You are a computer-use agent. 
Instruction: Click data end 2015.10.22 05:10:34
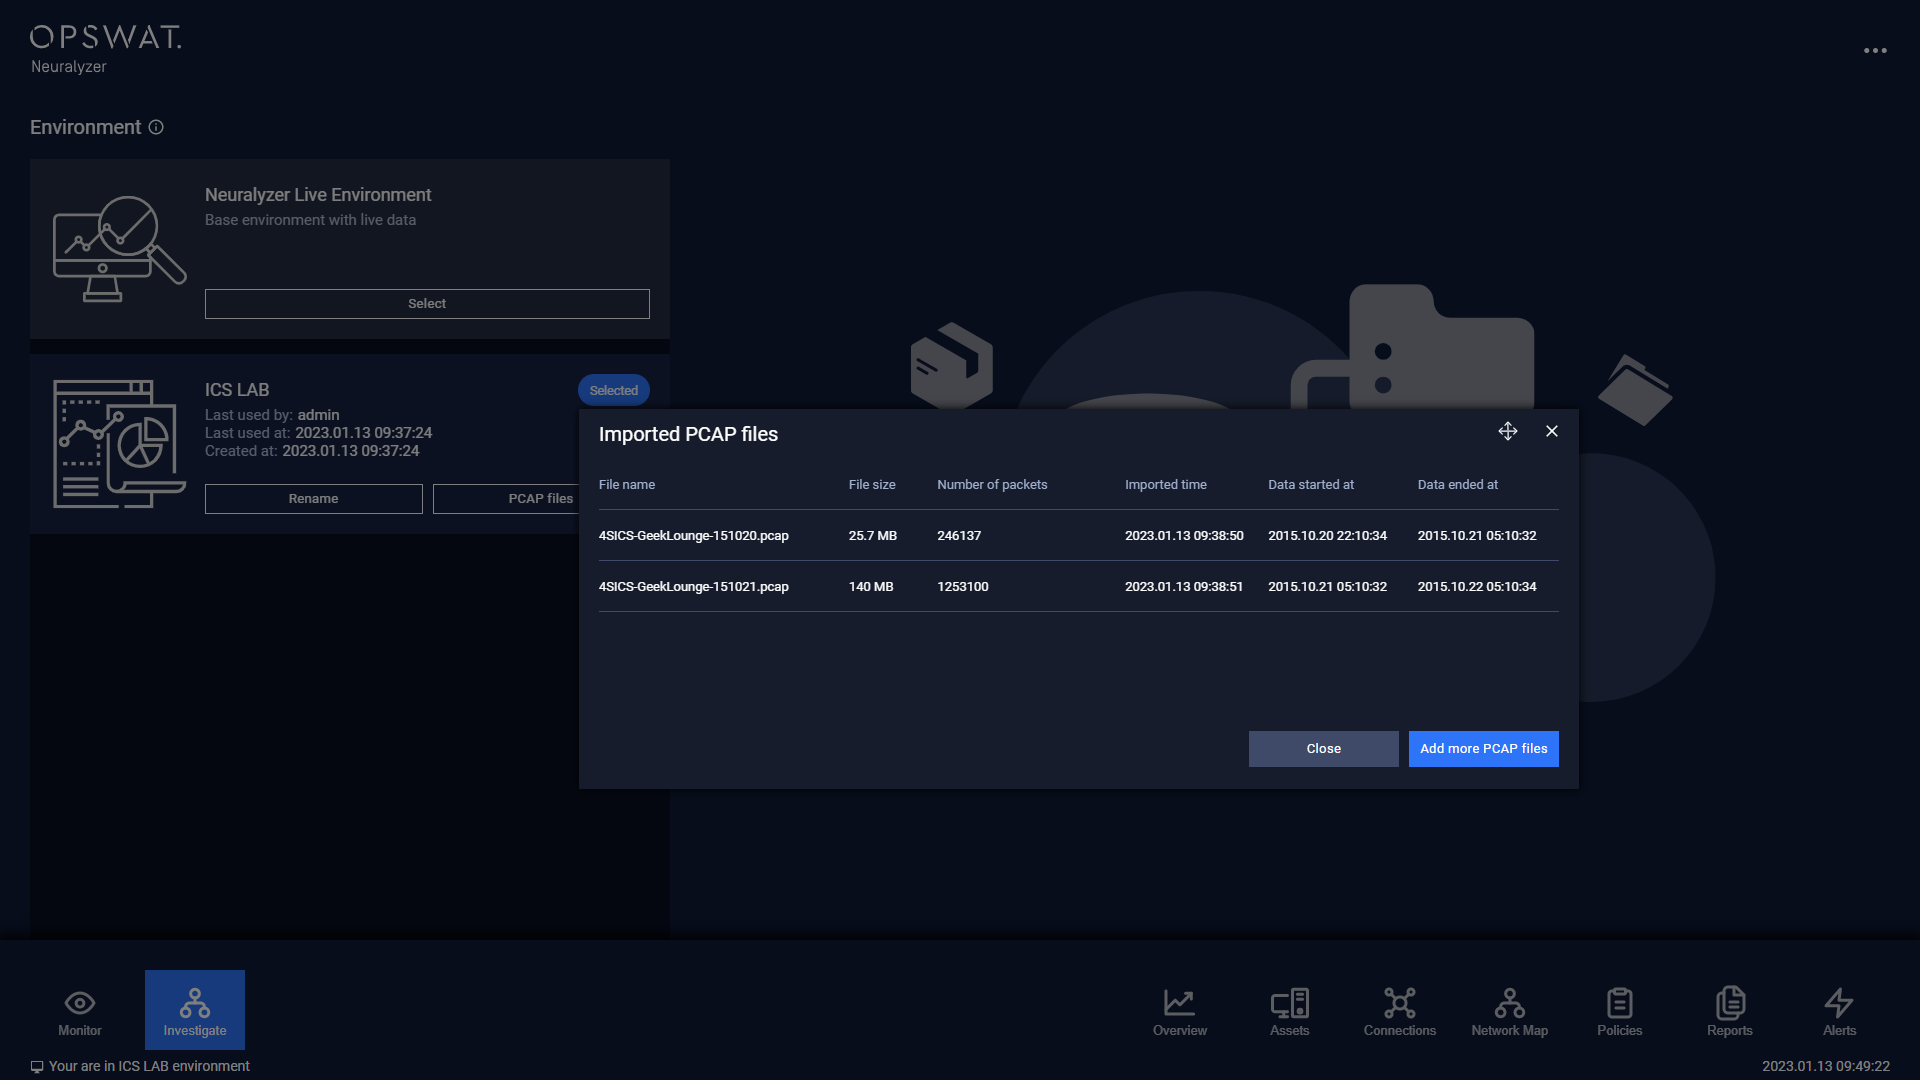[x=1477, y=587]
